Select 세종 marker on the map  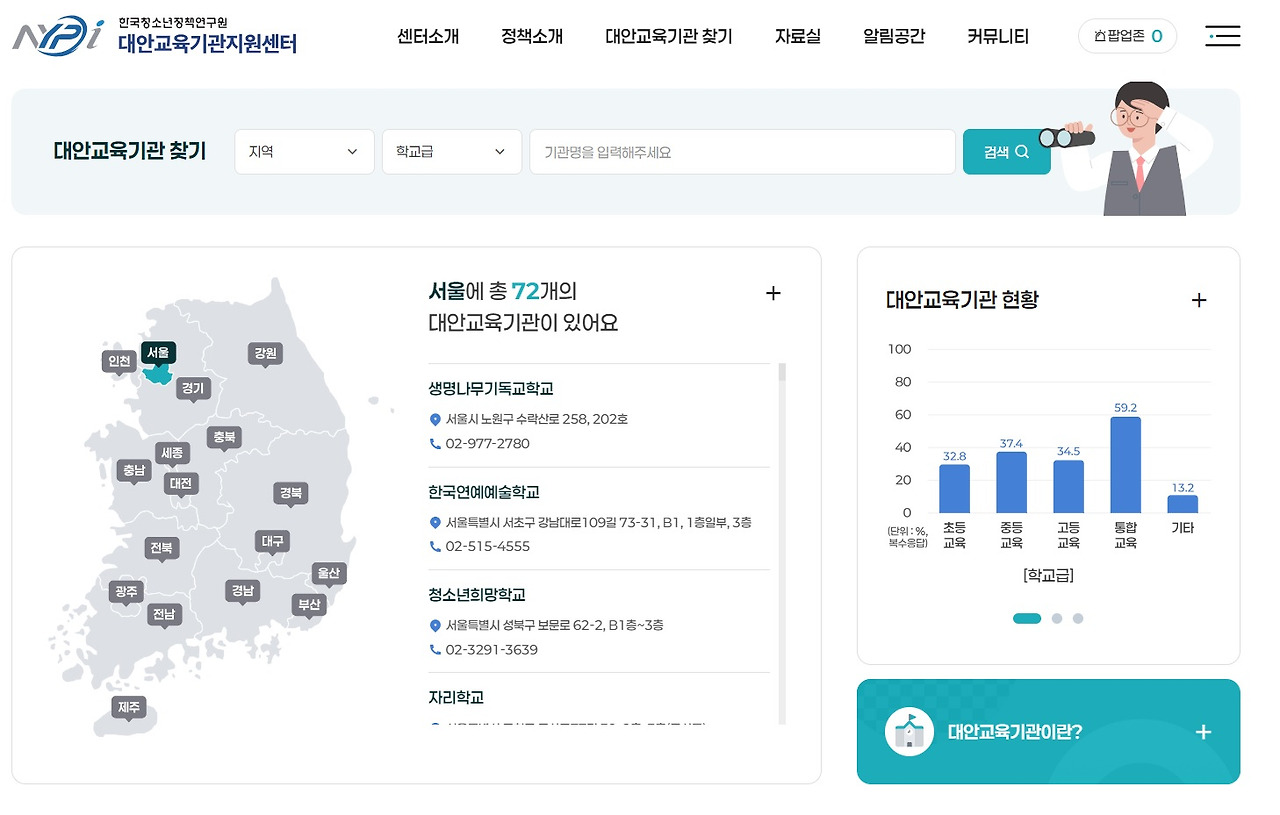172,454
